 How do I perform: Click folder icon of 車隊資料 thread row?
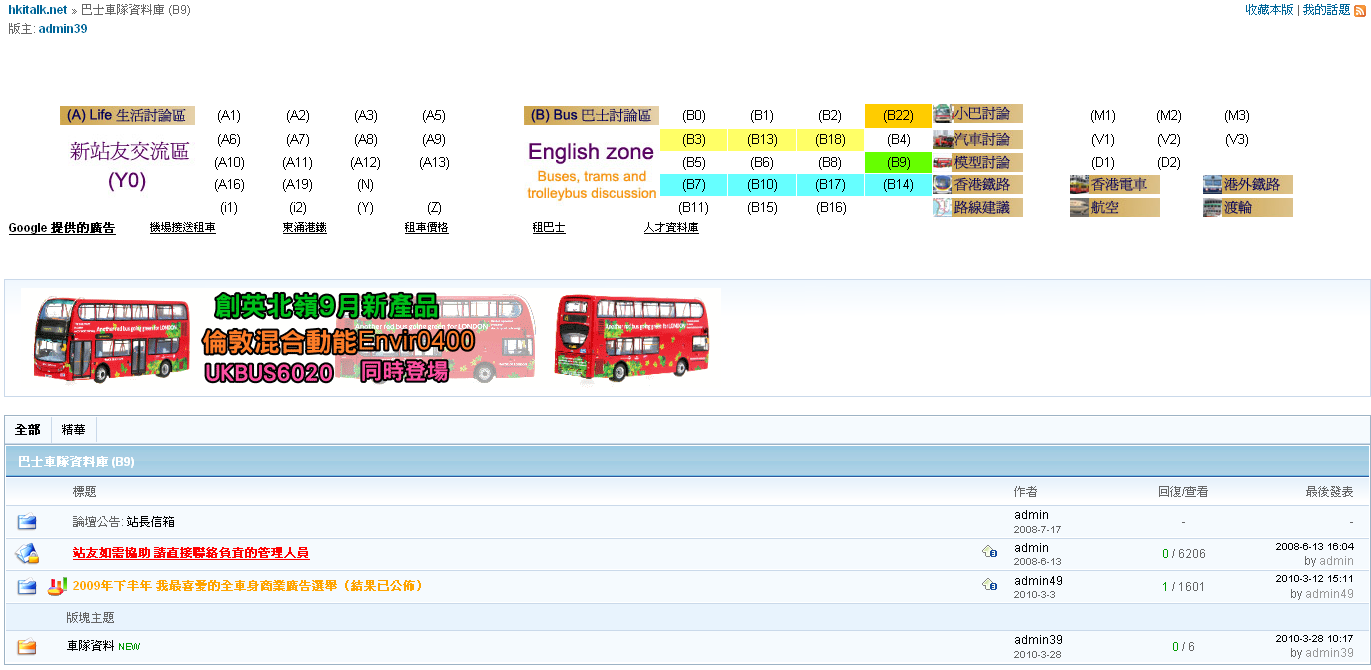tap(27, 647)
